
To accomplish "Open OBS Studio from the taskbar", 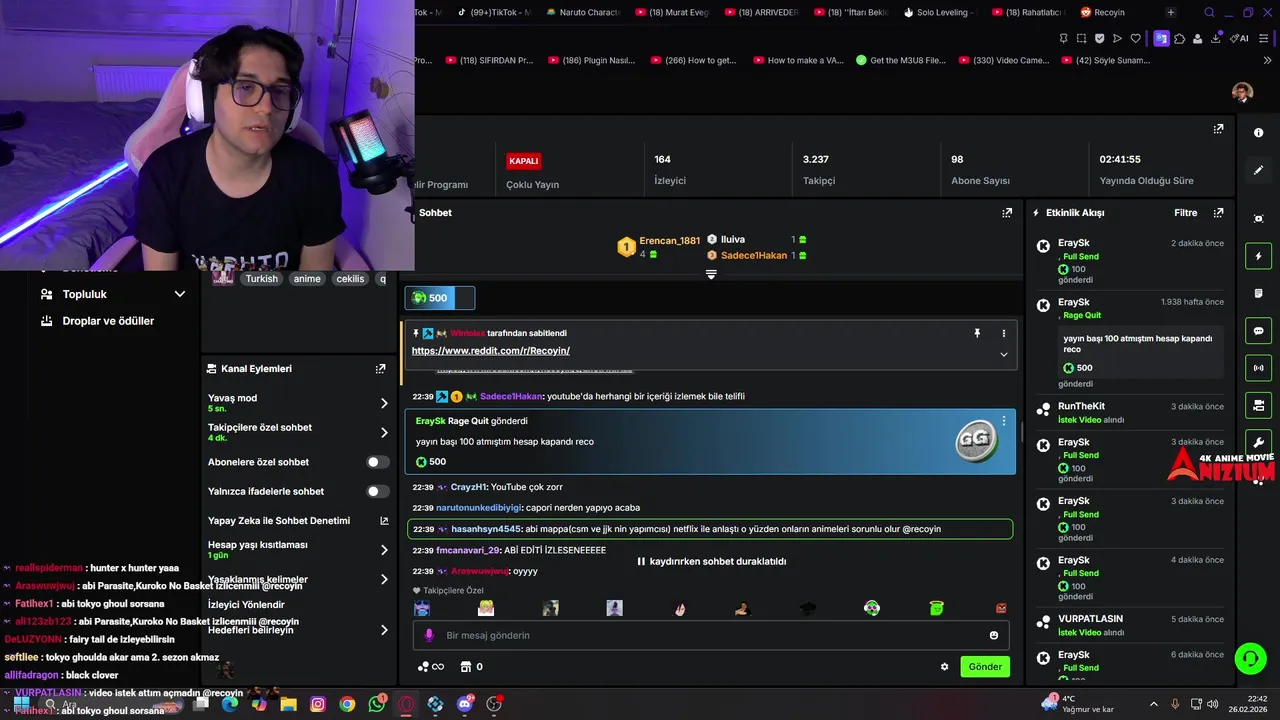I will pyautogui.click(x=494, y=704).
